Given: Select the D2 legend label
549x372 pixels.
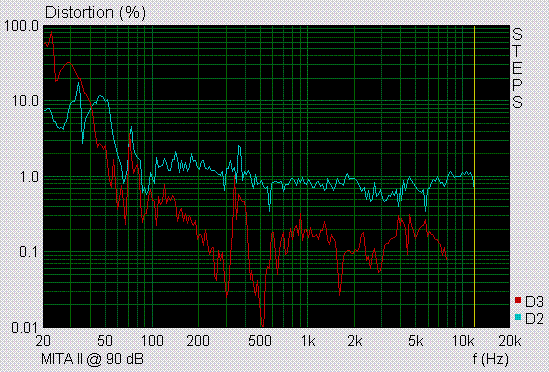Looking at the screenshot, I should [534, 319].
